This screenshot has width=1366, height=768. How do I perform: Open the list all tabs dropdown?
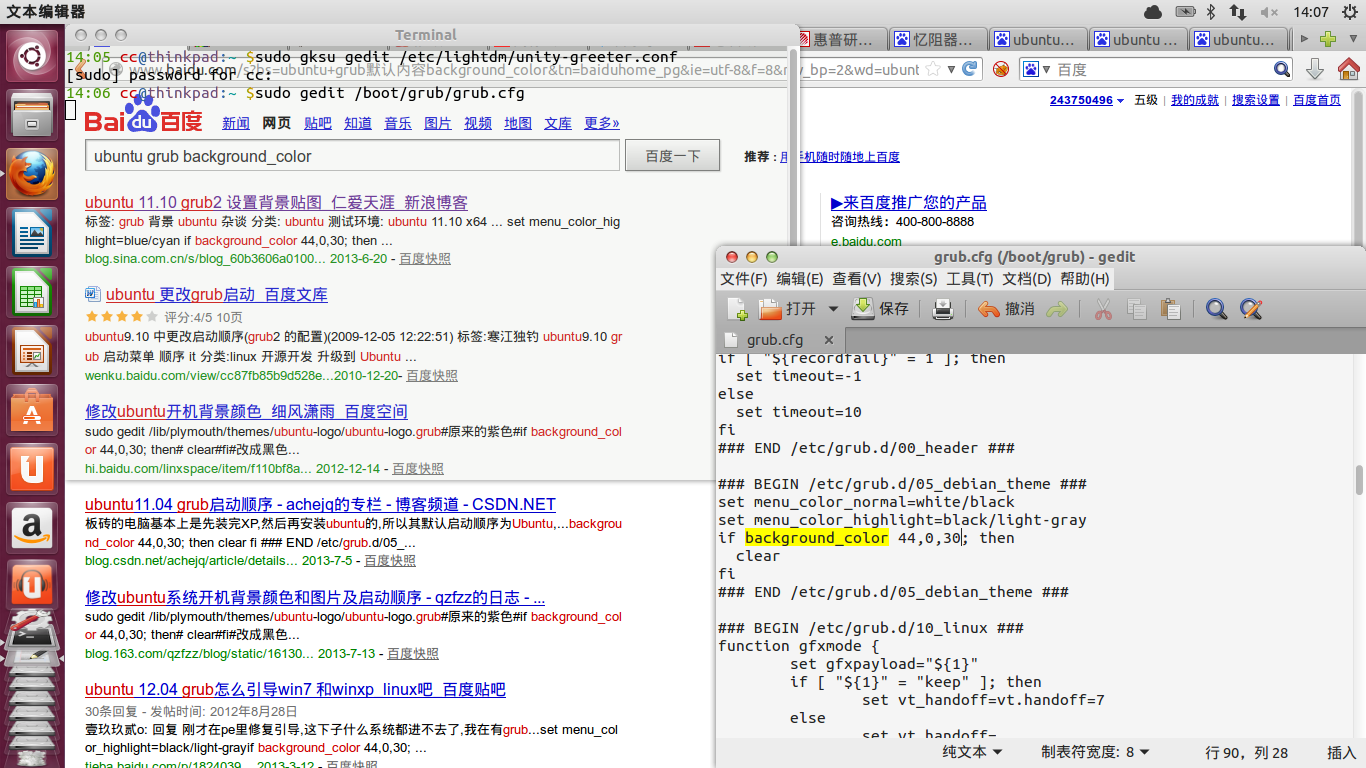pos(1351,40)
